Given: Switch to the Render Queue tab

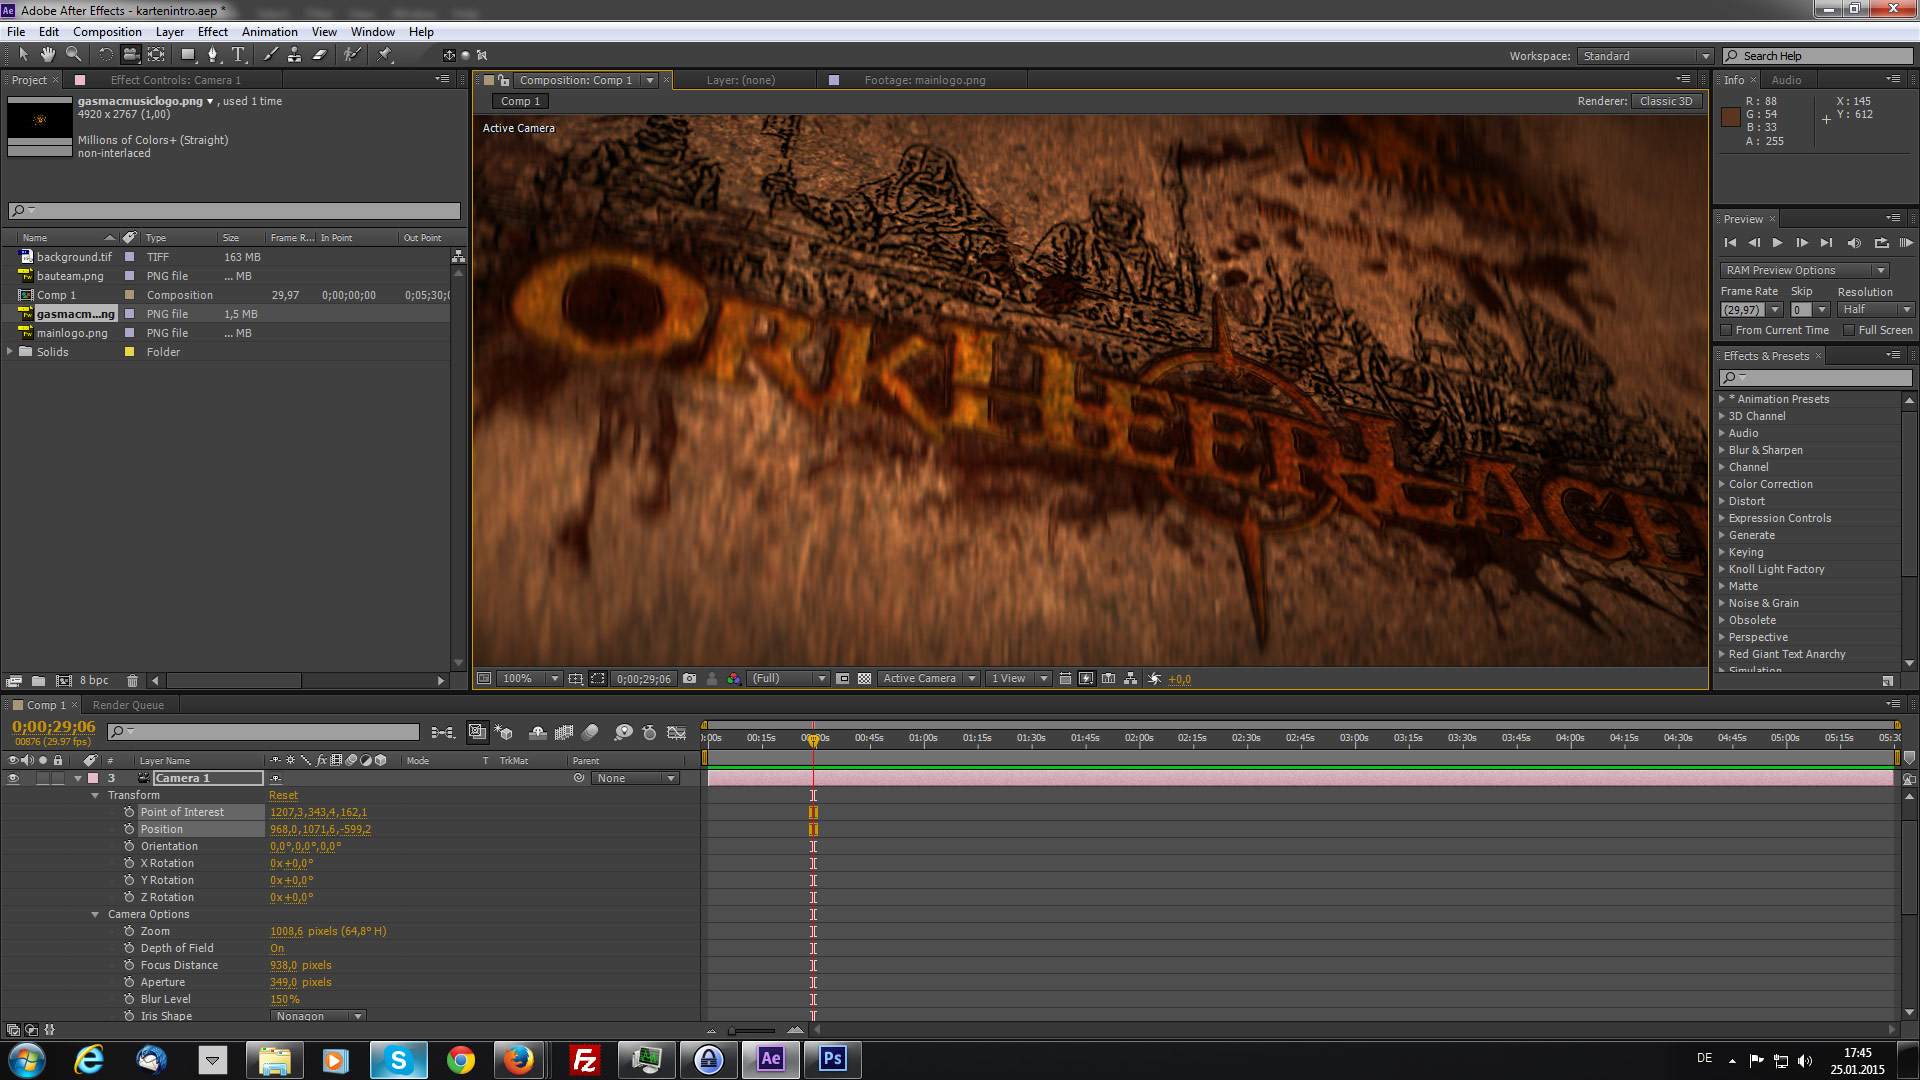Looking at the screenshot, I should [128, 705].
